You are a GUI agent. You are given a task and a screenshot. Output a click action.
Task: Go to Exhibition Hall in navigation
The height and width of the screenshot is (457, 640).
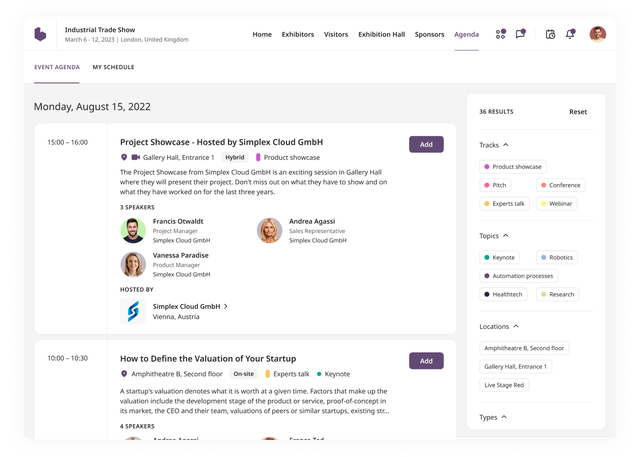(381, 34)
